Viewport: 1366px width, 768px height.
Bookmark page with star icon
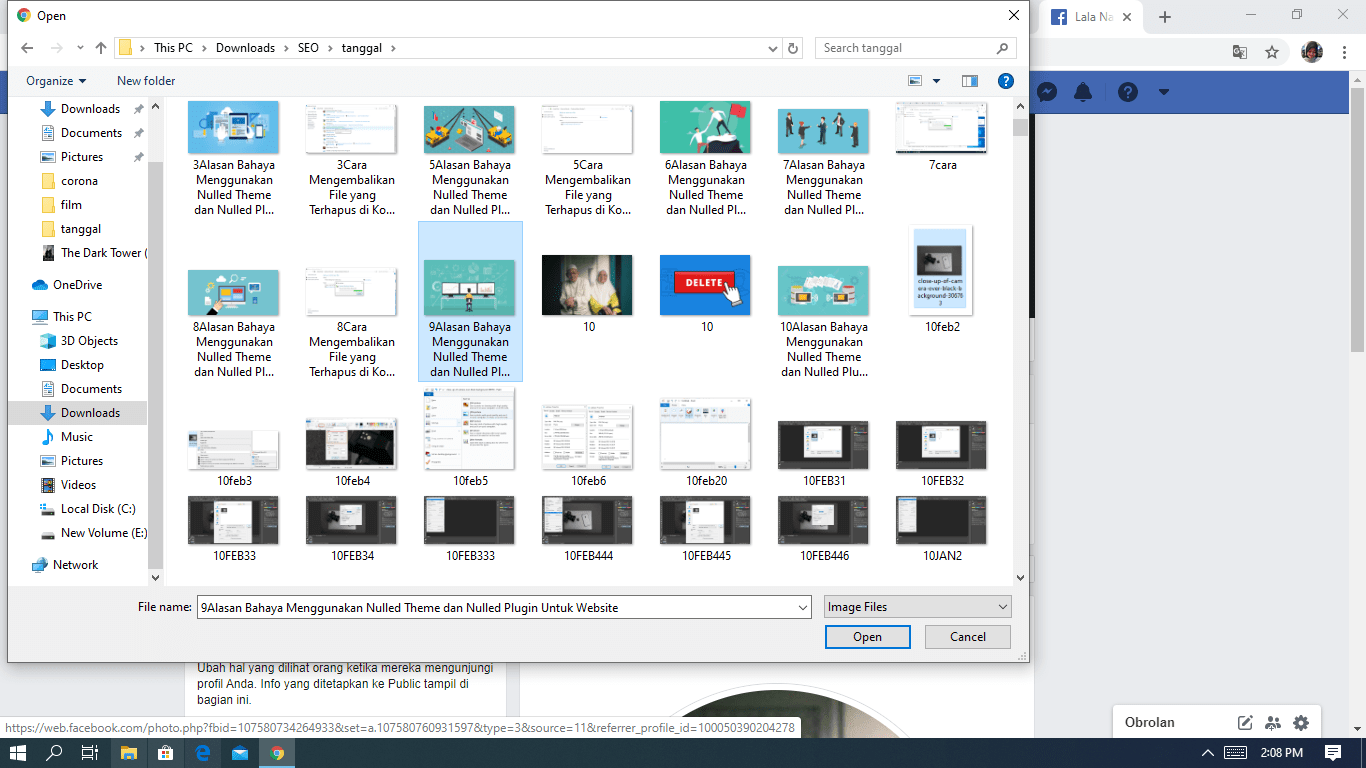pyautogui.click(x=1272, y=52)
